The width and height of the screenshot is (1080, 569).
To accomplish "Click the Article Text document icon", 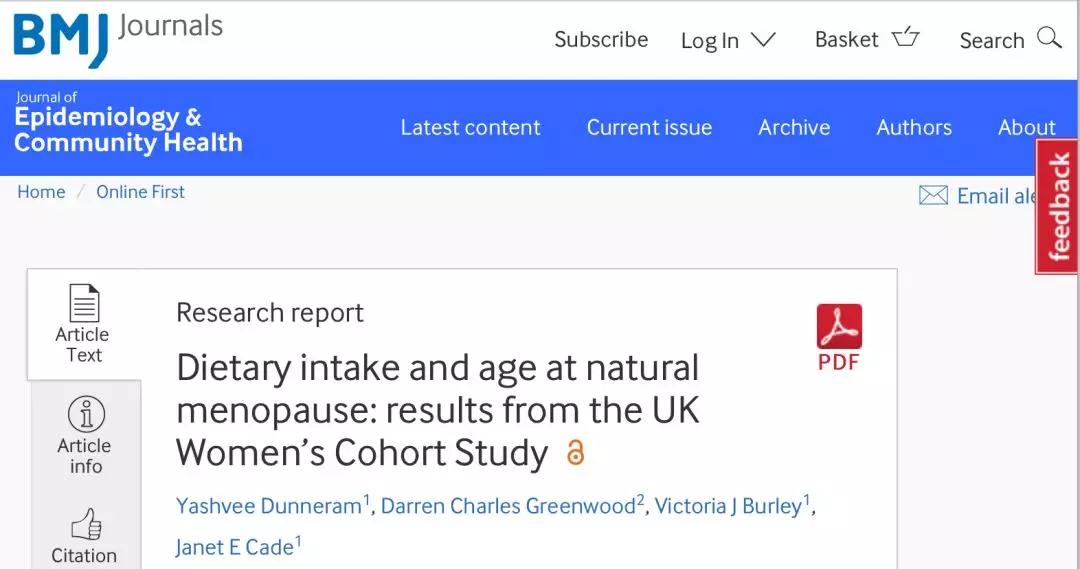I will (x=84, y=302).
